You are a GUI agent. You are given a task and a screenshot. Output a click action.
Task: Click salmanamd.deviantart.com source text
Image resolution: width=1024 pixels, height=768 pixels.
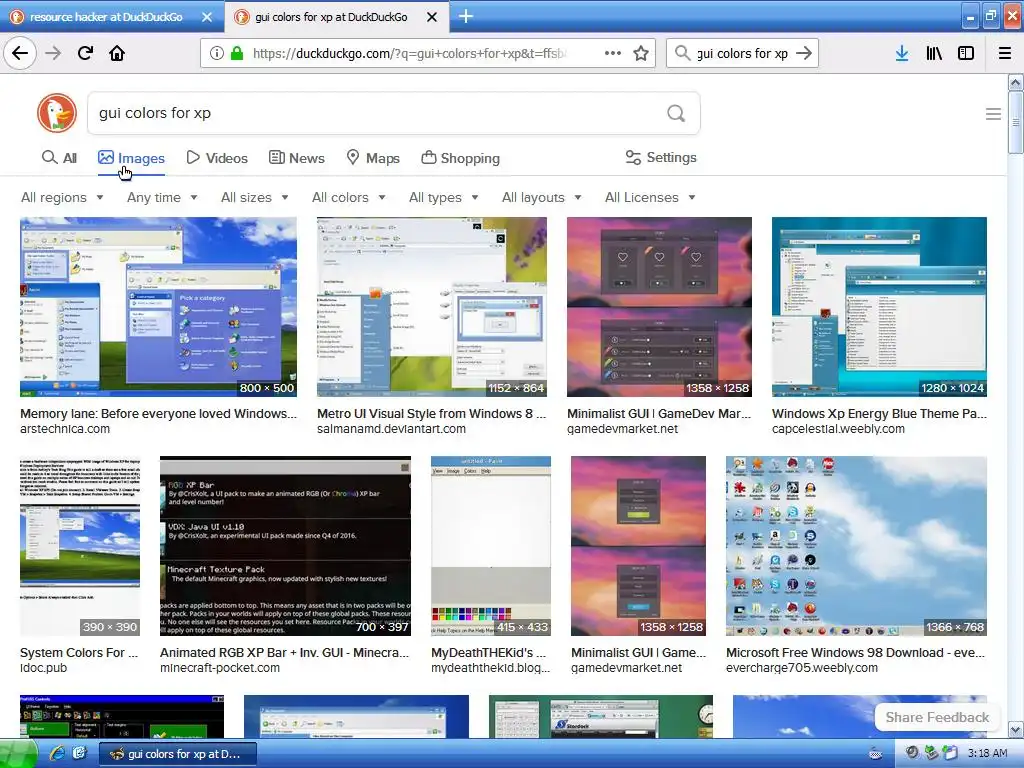click(x=391, y=429)
